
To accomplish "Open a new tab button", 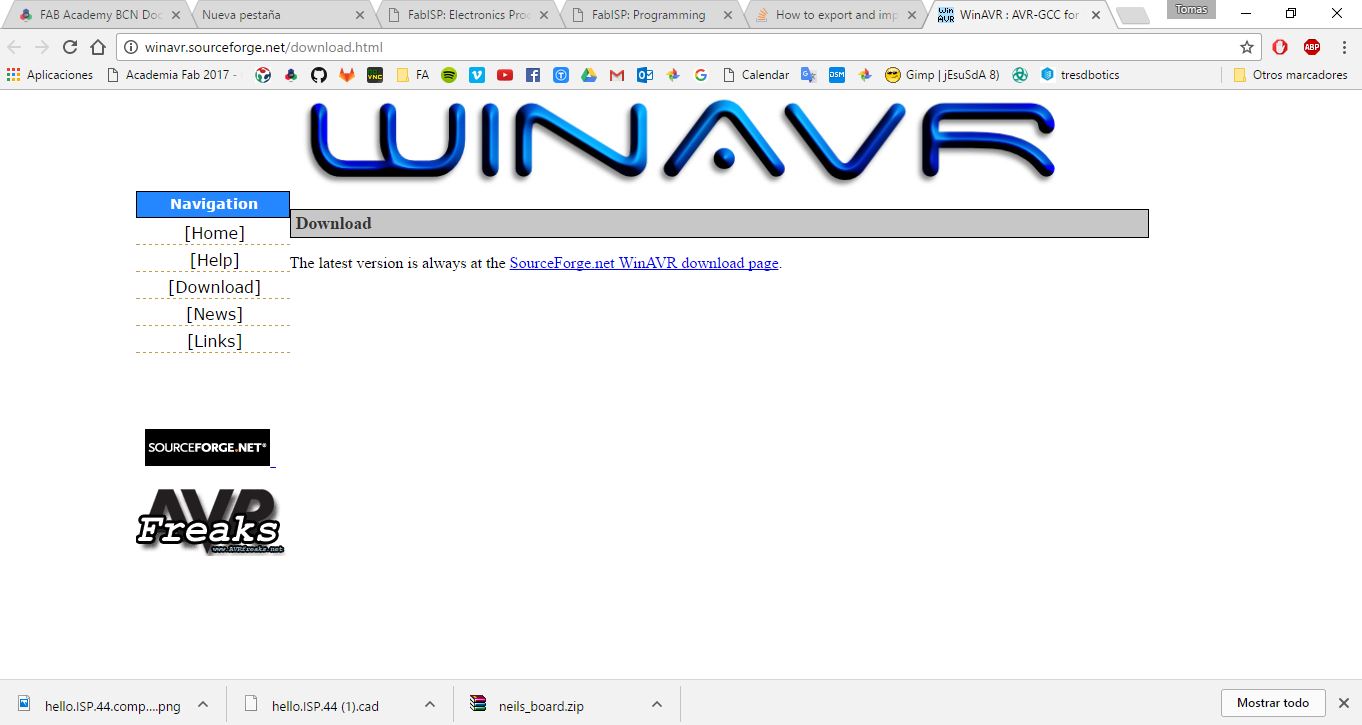I will tap(1132, 15).
